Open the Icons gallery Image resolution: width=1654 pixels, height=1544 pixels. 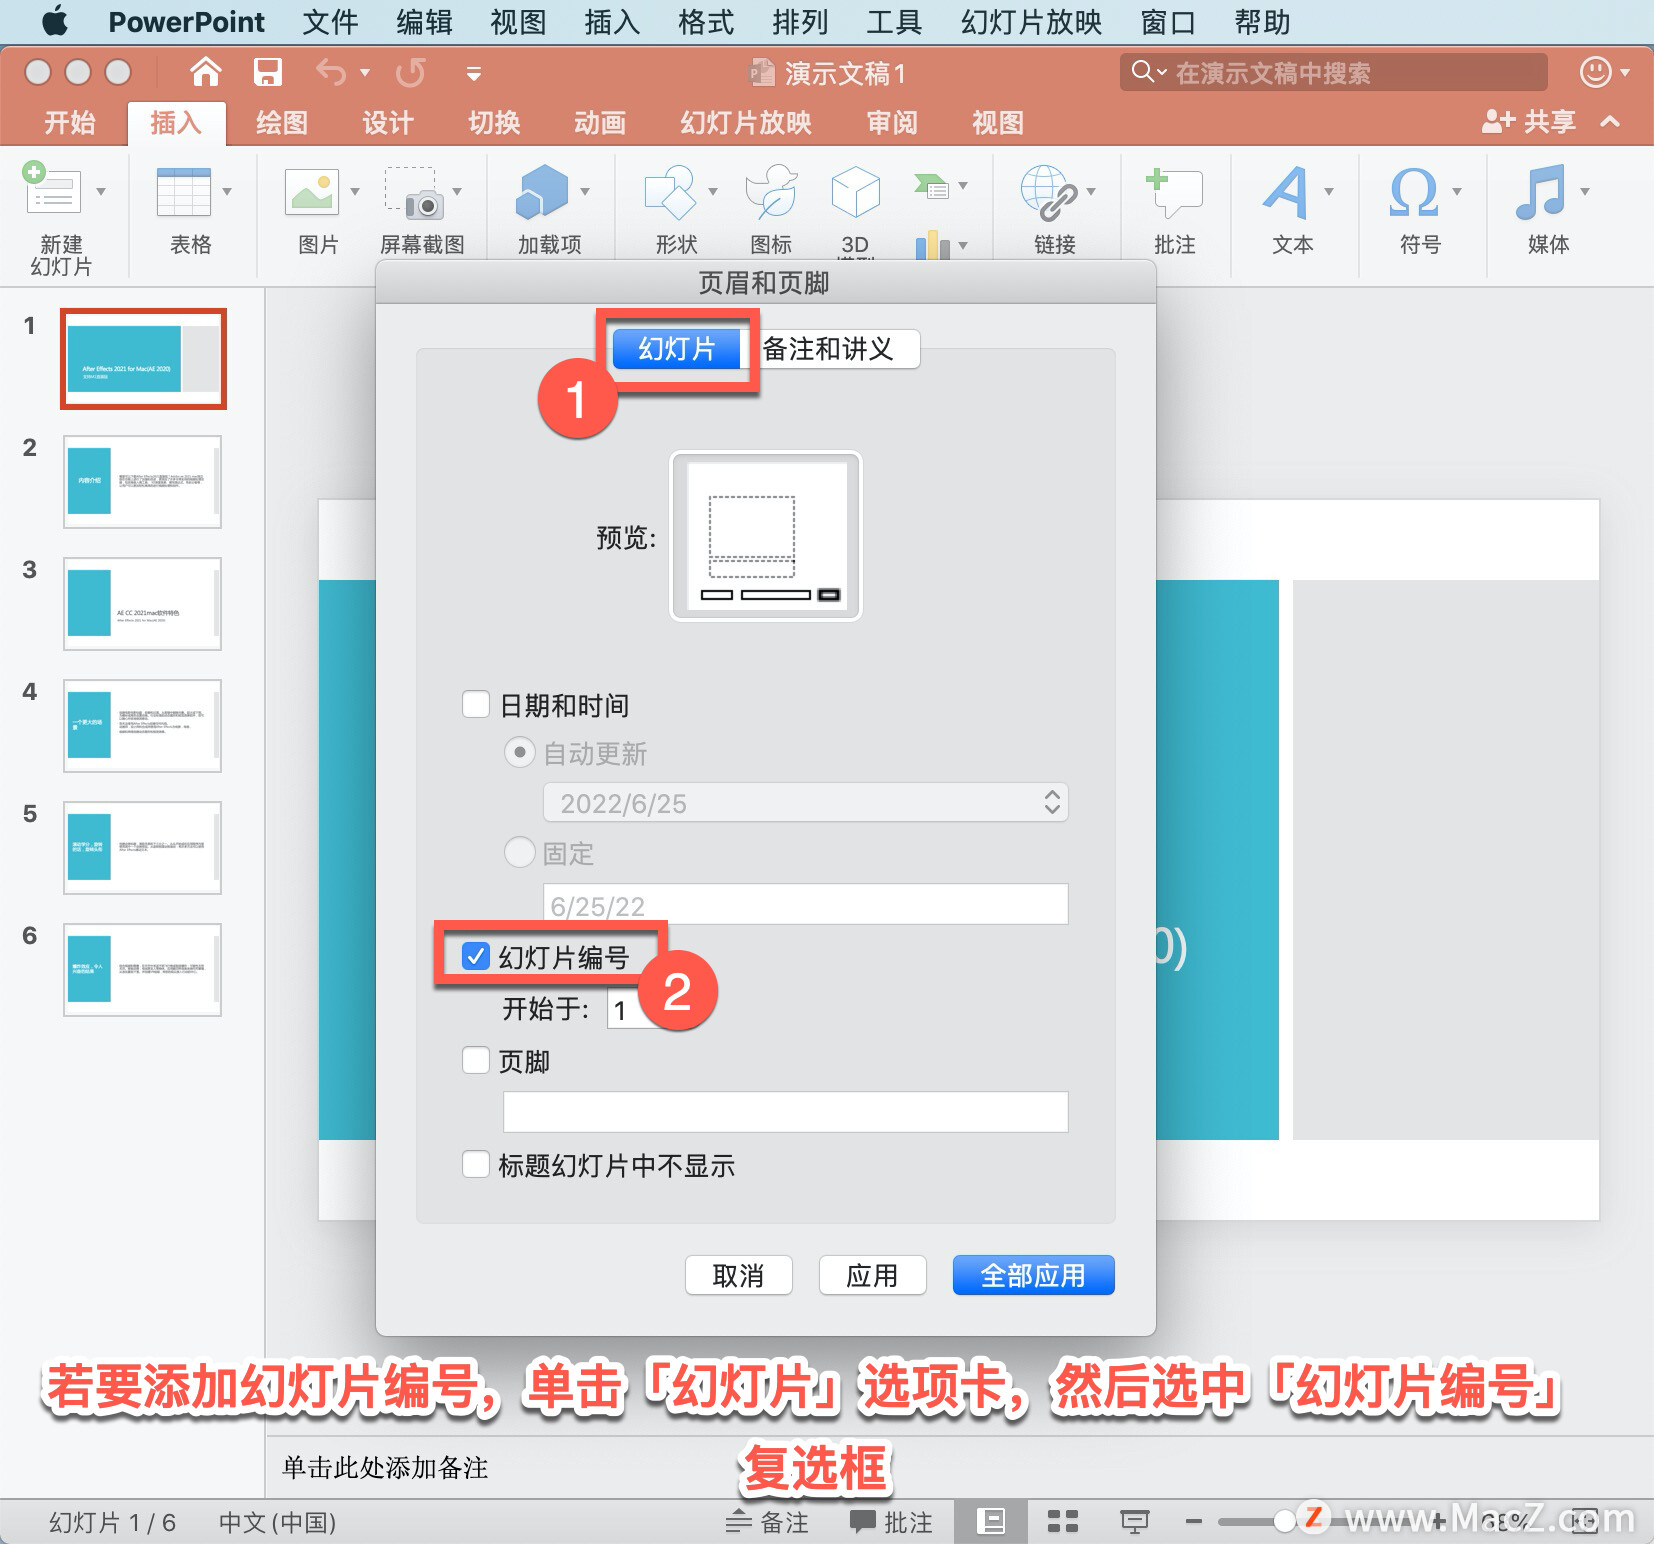[x=771, y=192]
